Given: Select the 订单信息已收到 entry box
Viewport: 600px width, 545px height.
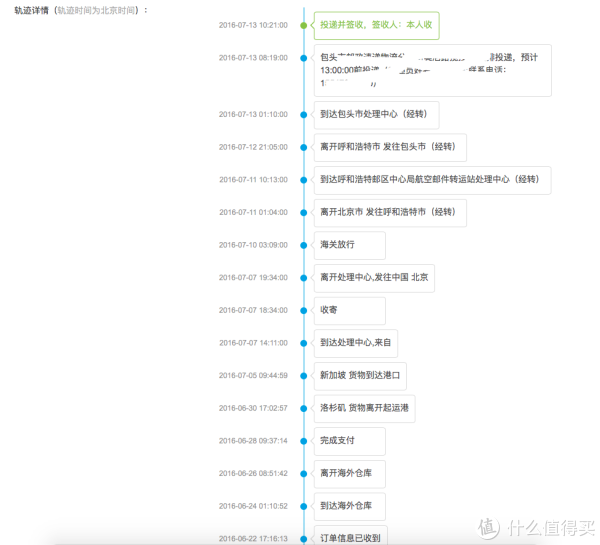Looking at the screenshot, I should (349, 536).
